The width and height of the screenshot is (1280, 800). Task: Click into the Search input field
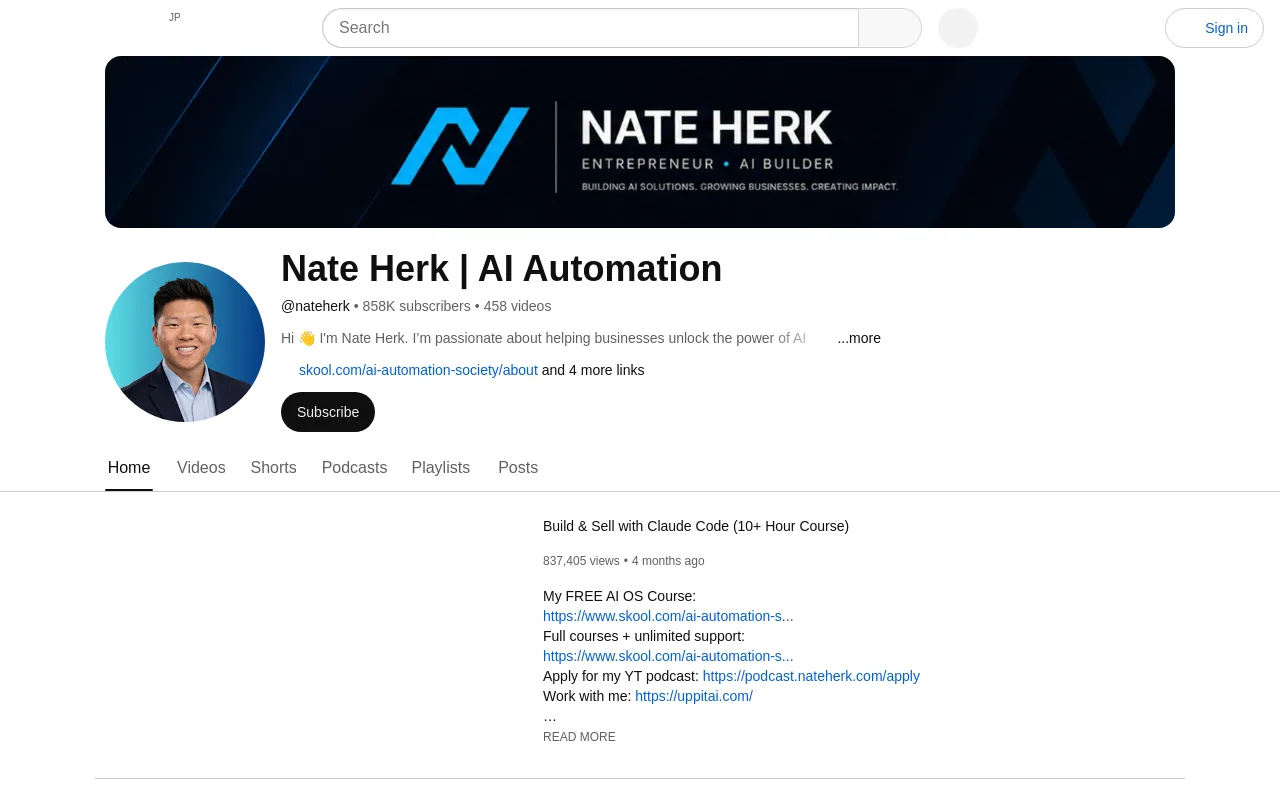(590, 28)
